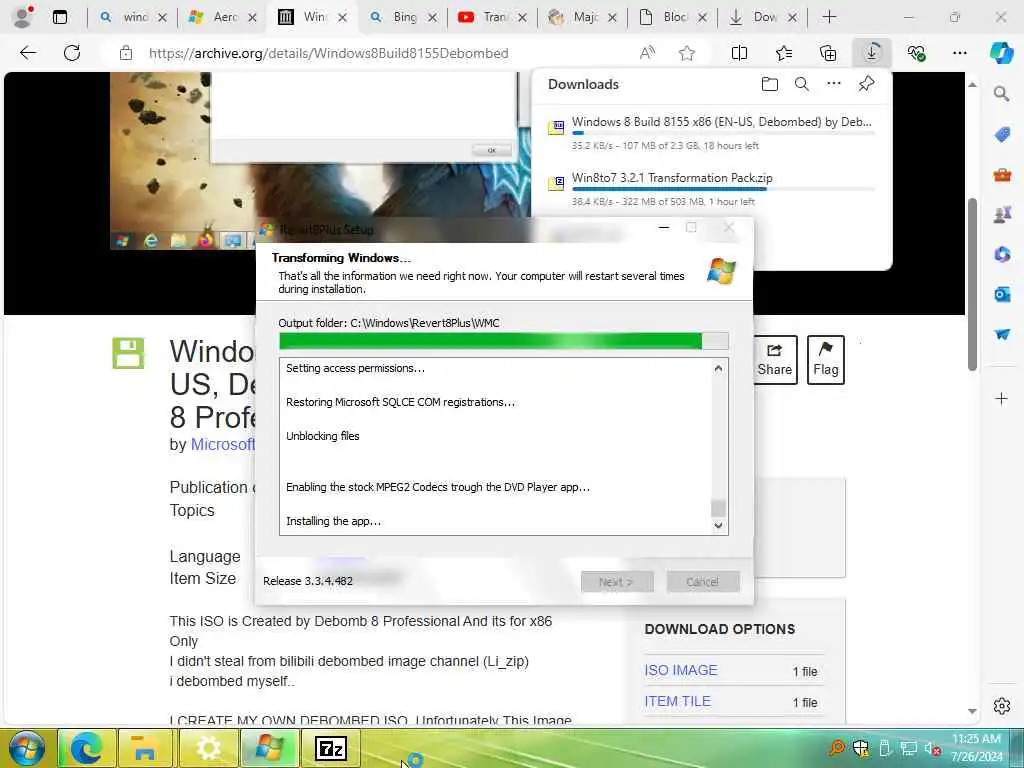Click the address bar URL
The width and height of the screenshot is (1024, 768).
328,53
